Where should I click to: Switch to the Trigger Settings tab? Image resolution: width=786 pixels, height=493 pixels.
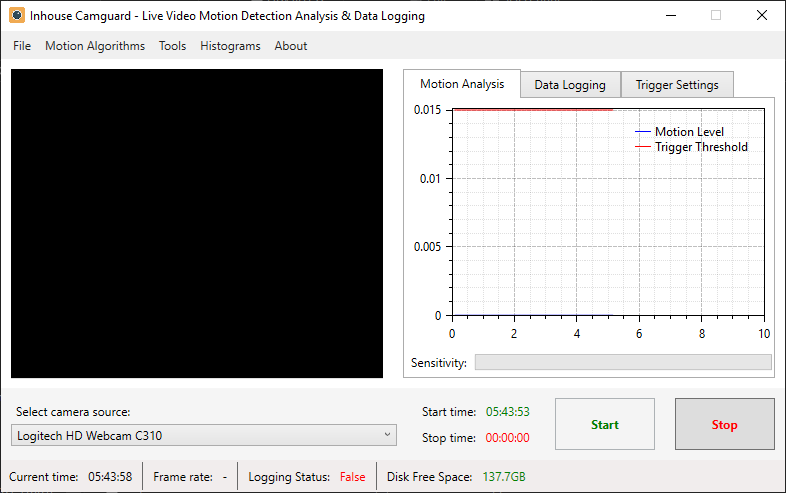pos(677,85)
